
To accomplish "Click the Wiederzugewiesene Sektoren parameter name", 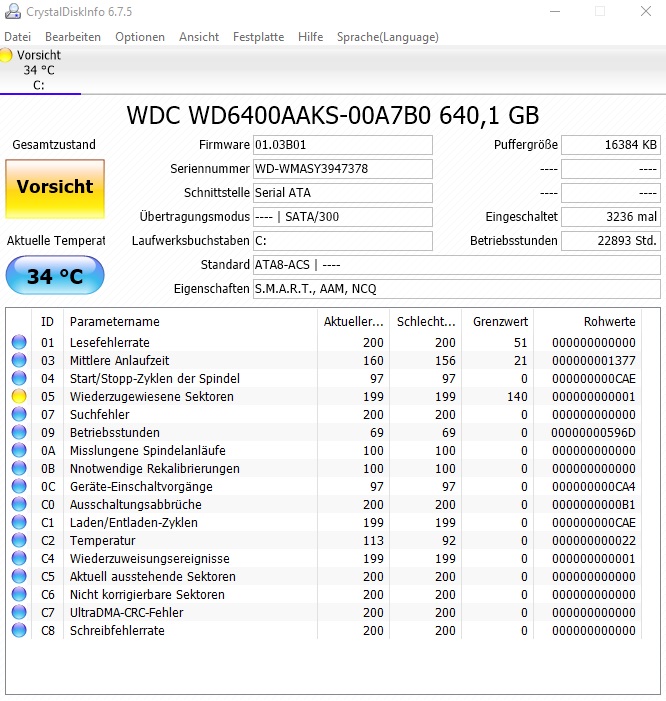I will 152,397.
